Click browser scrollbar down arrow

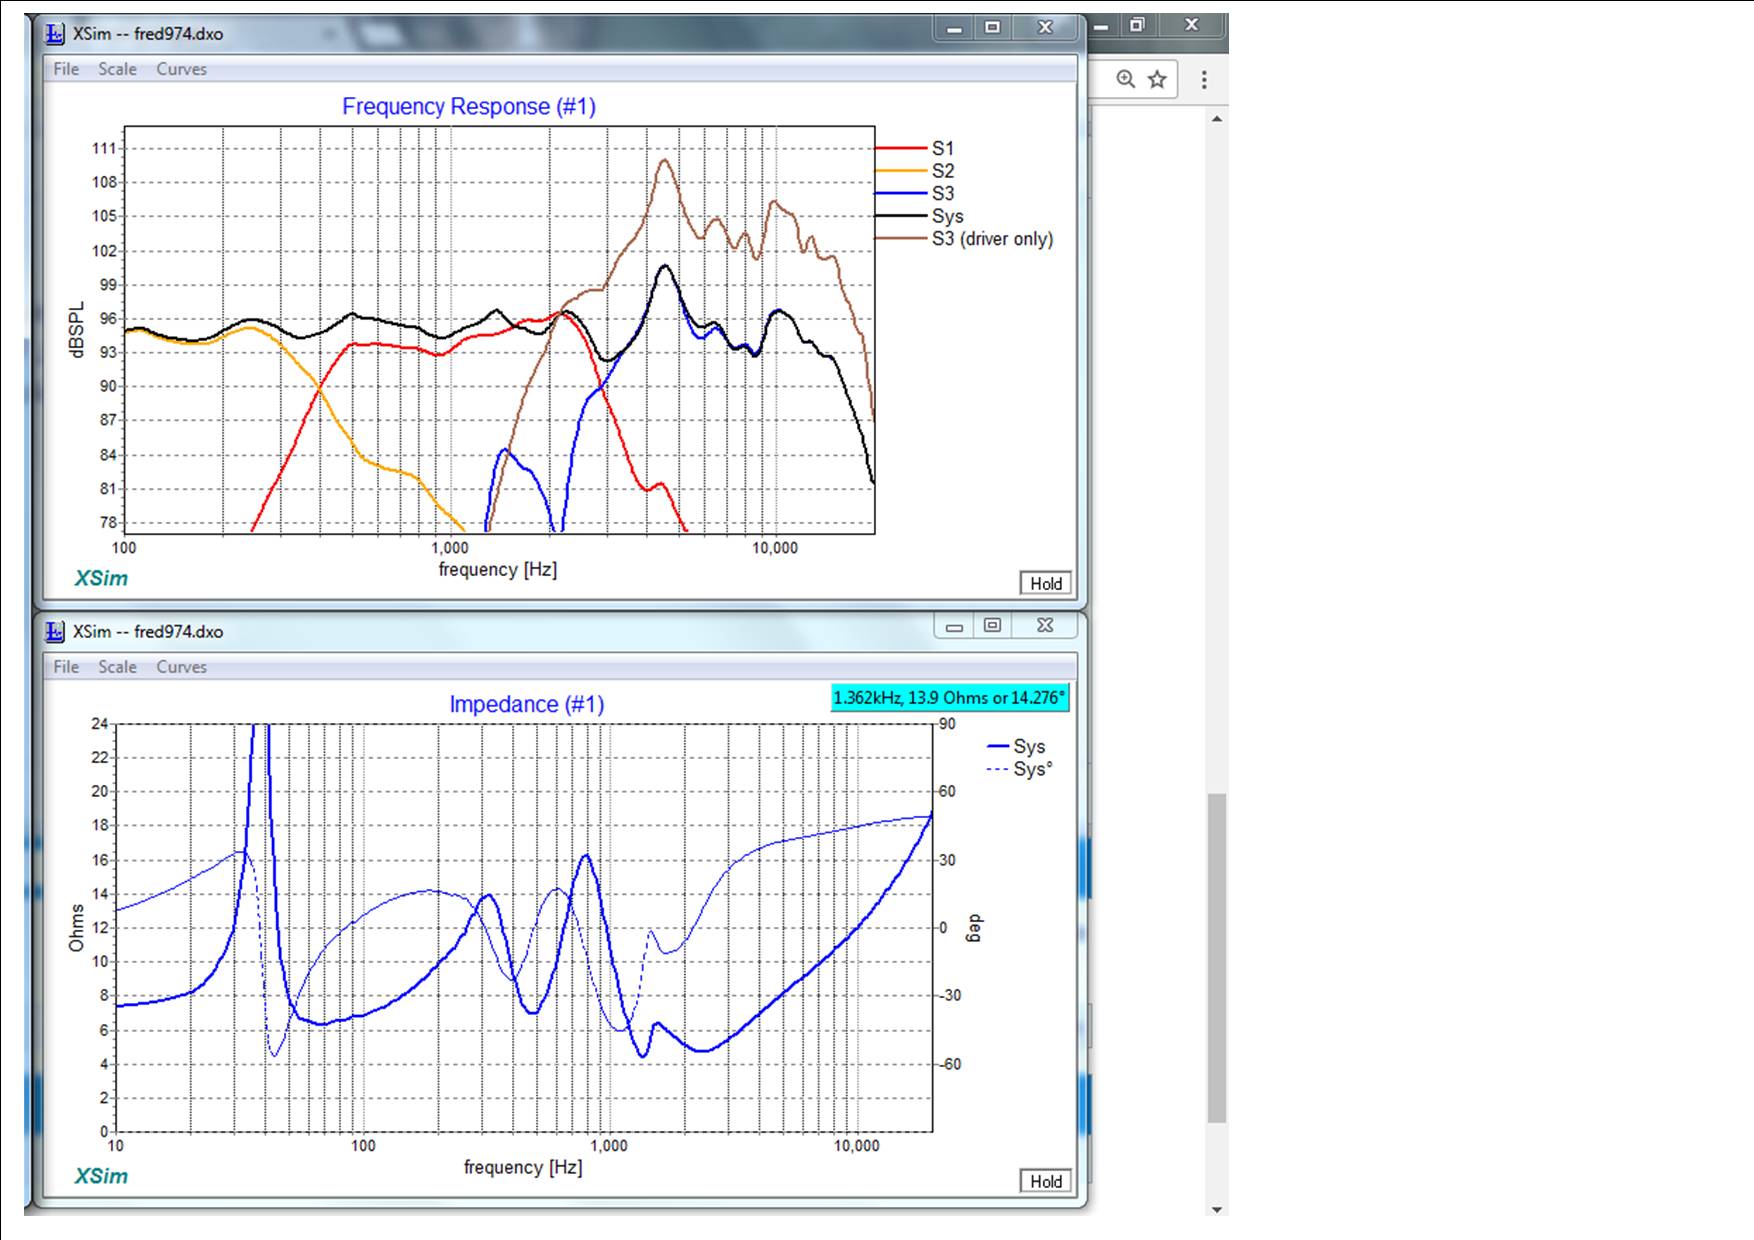coord(1217,1208)
